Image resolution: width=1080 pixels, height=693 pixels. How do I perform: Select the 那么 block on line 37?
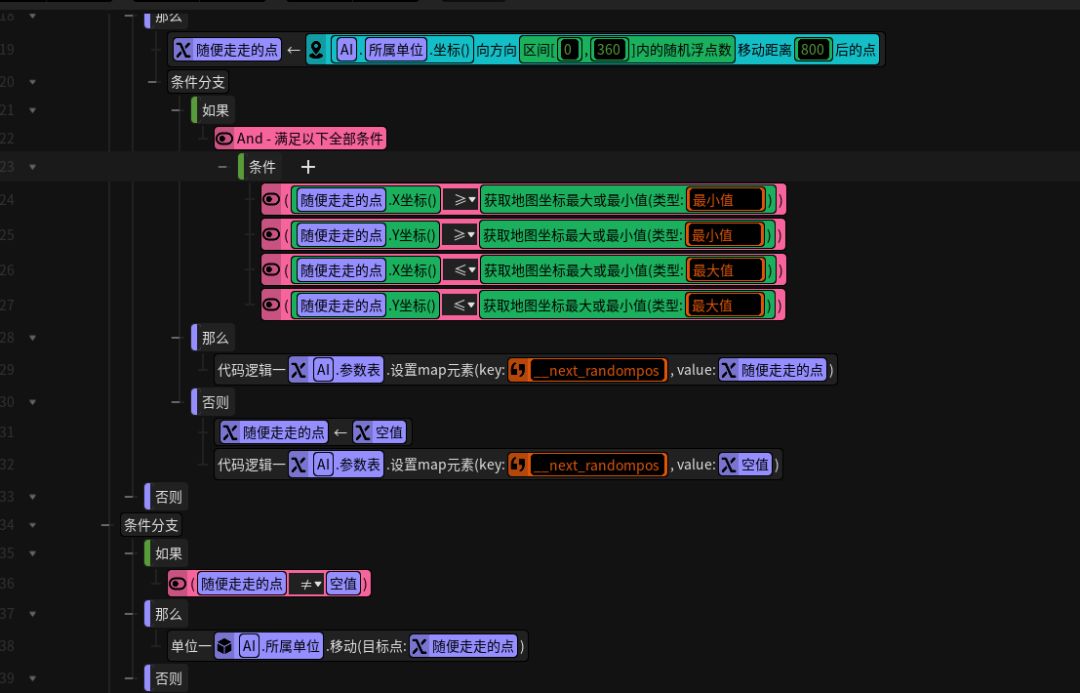tap(167, 614)
